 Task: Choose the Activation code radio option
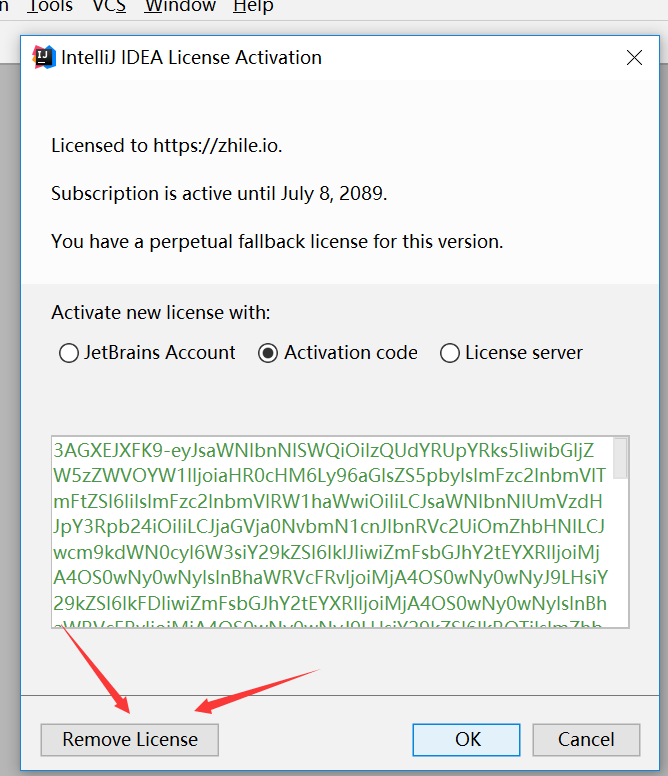click(x=268, y=353)
